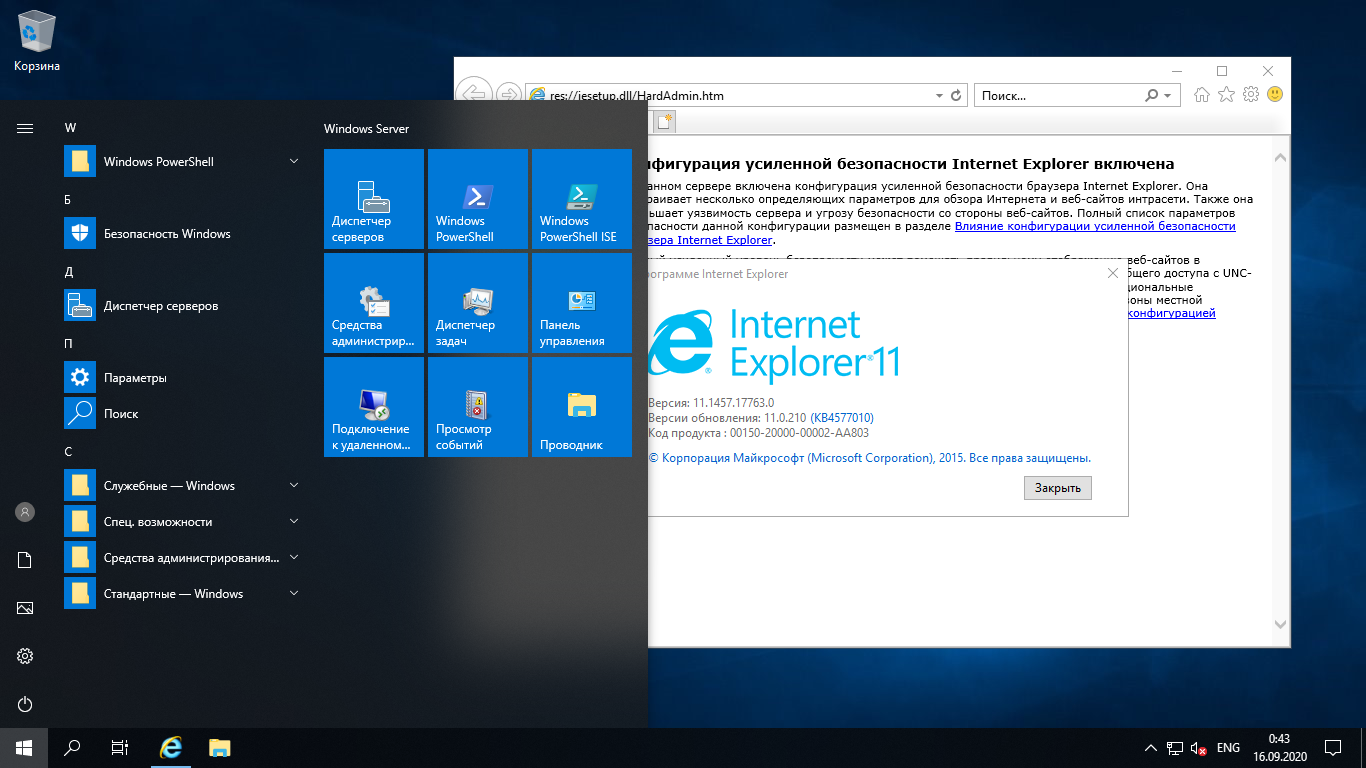1366x768 pixels.
Task: Click the Microsoft Corporation copyright link
Action: 869,458
